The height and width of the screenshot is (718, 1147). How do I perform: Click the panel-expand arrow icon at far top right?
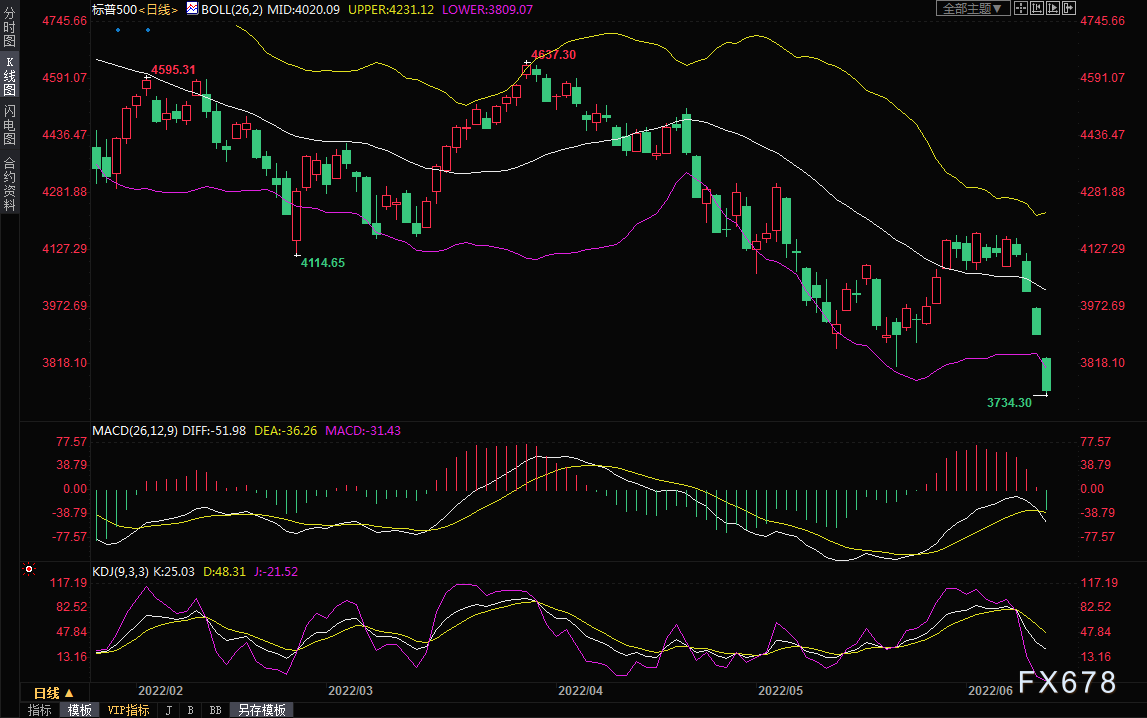coord(1069,8)
